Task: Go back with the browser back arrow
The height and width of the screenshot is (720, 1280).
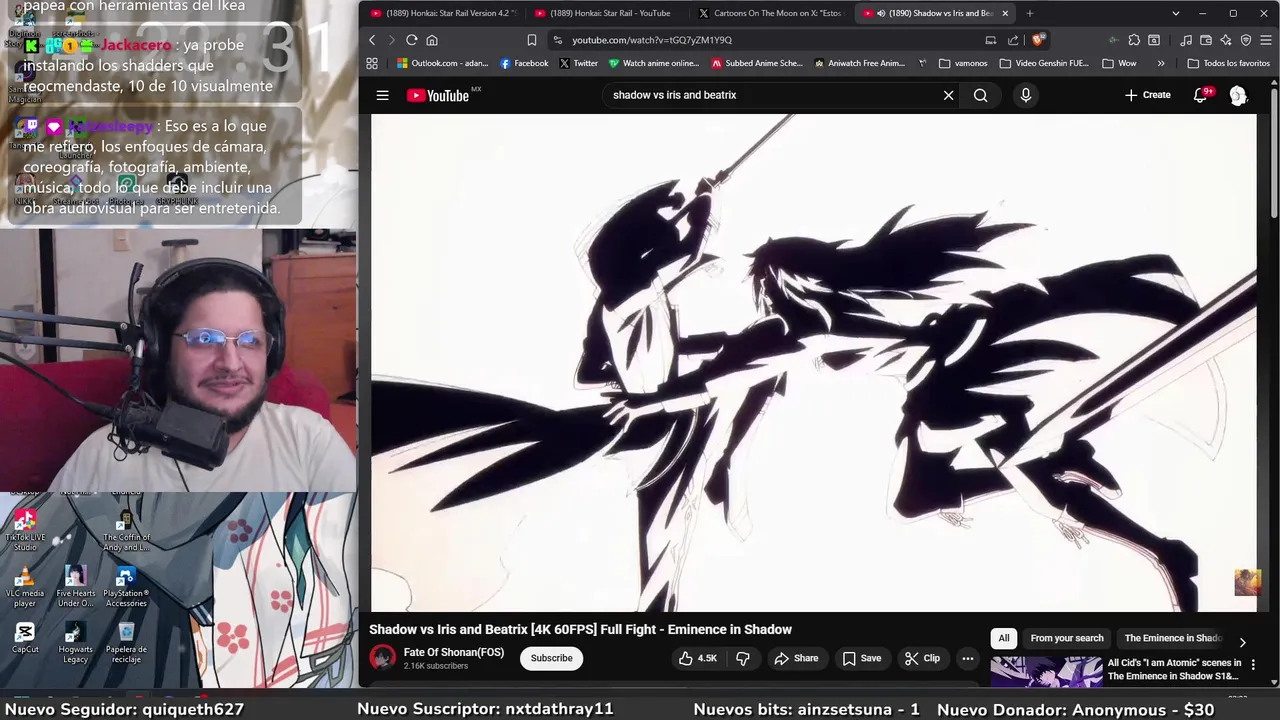Action: tap(372, 40)
